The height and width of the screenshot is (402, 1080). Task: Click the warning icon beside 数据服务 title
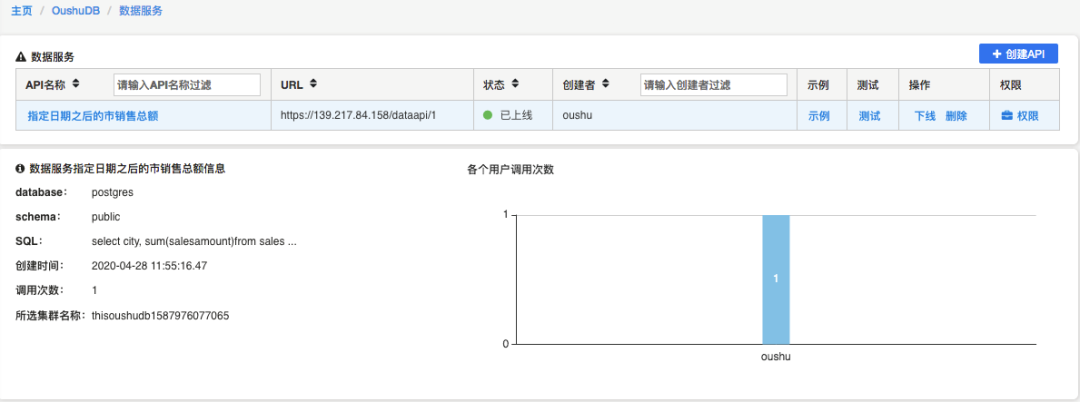pos(21,57)
